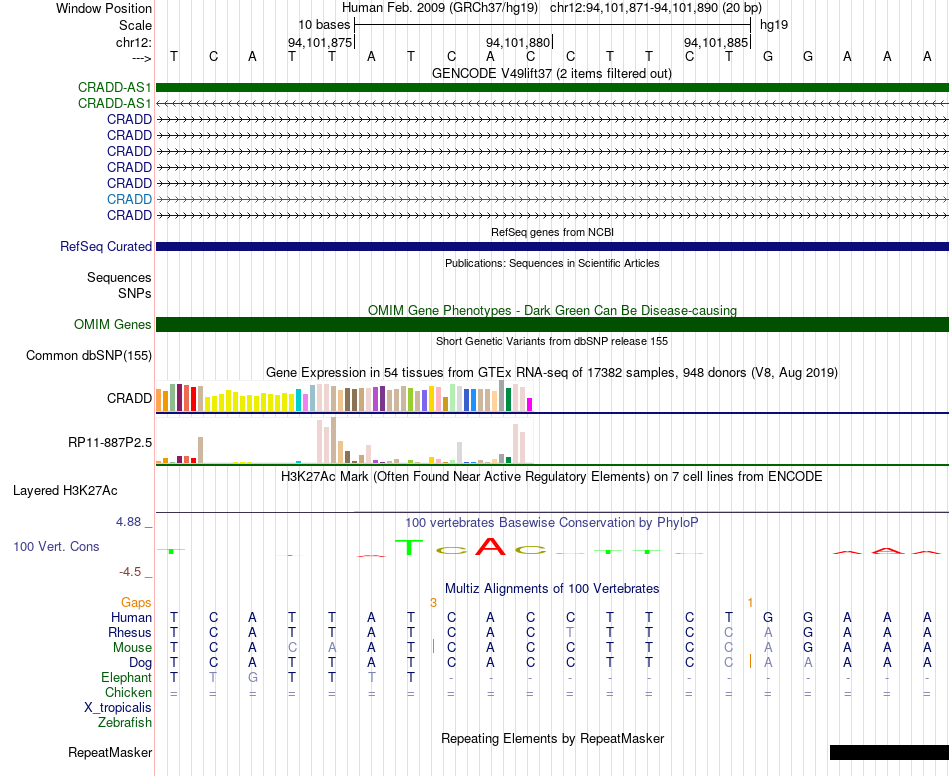
Task: Click the 'RefSeq Curated' track label
Action: [105, 247]
